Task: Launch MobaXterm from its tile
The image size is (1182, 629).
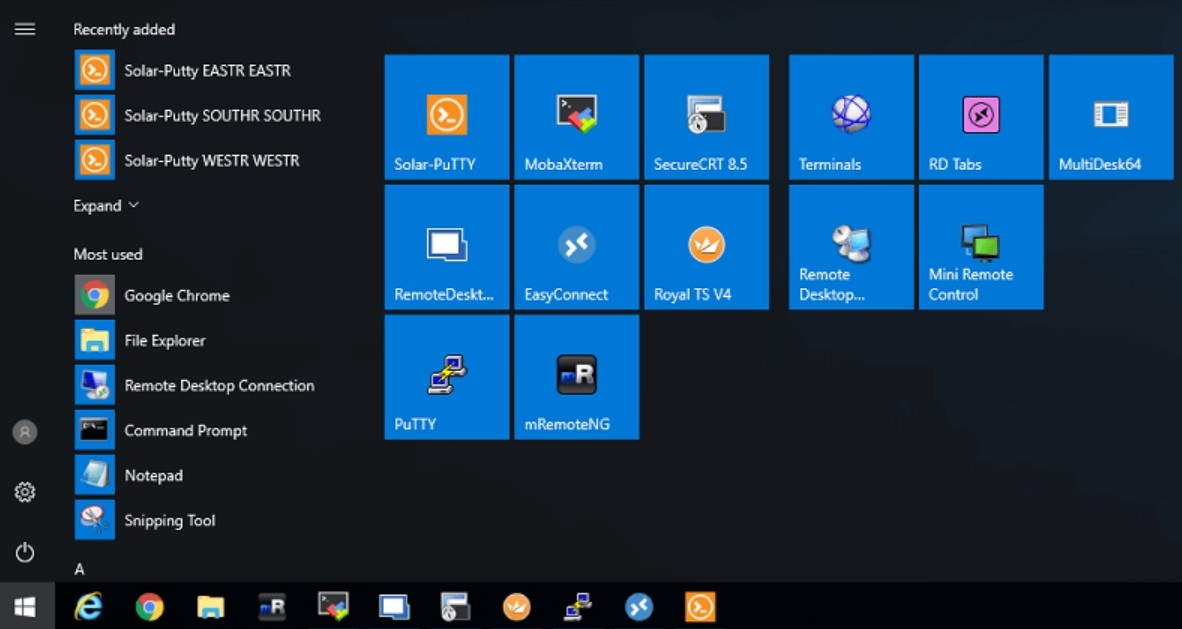Action: coord(577,117)
